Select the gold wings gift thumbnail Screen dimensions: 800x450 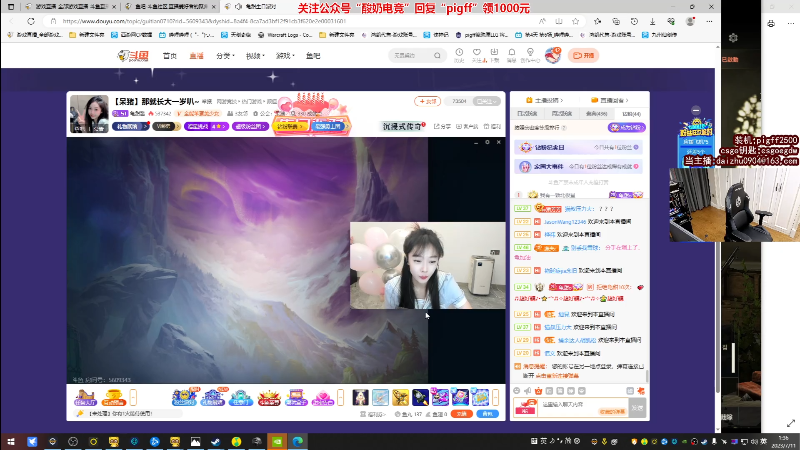click(x=401, y=397)
